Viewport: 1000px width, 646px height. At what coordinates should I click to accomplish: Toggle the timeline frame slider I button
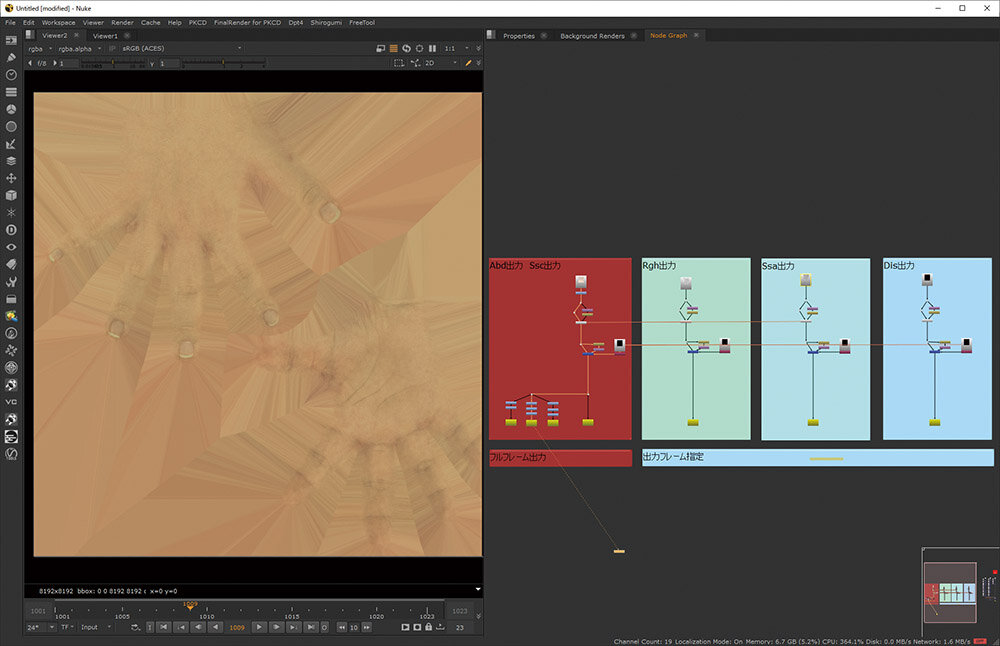coord(150,628)
